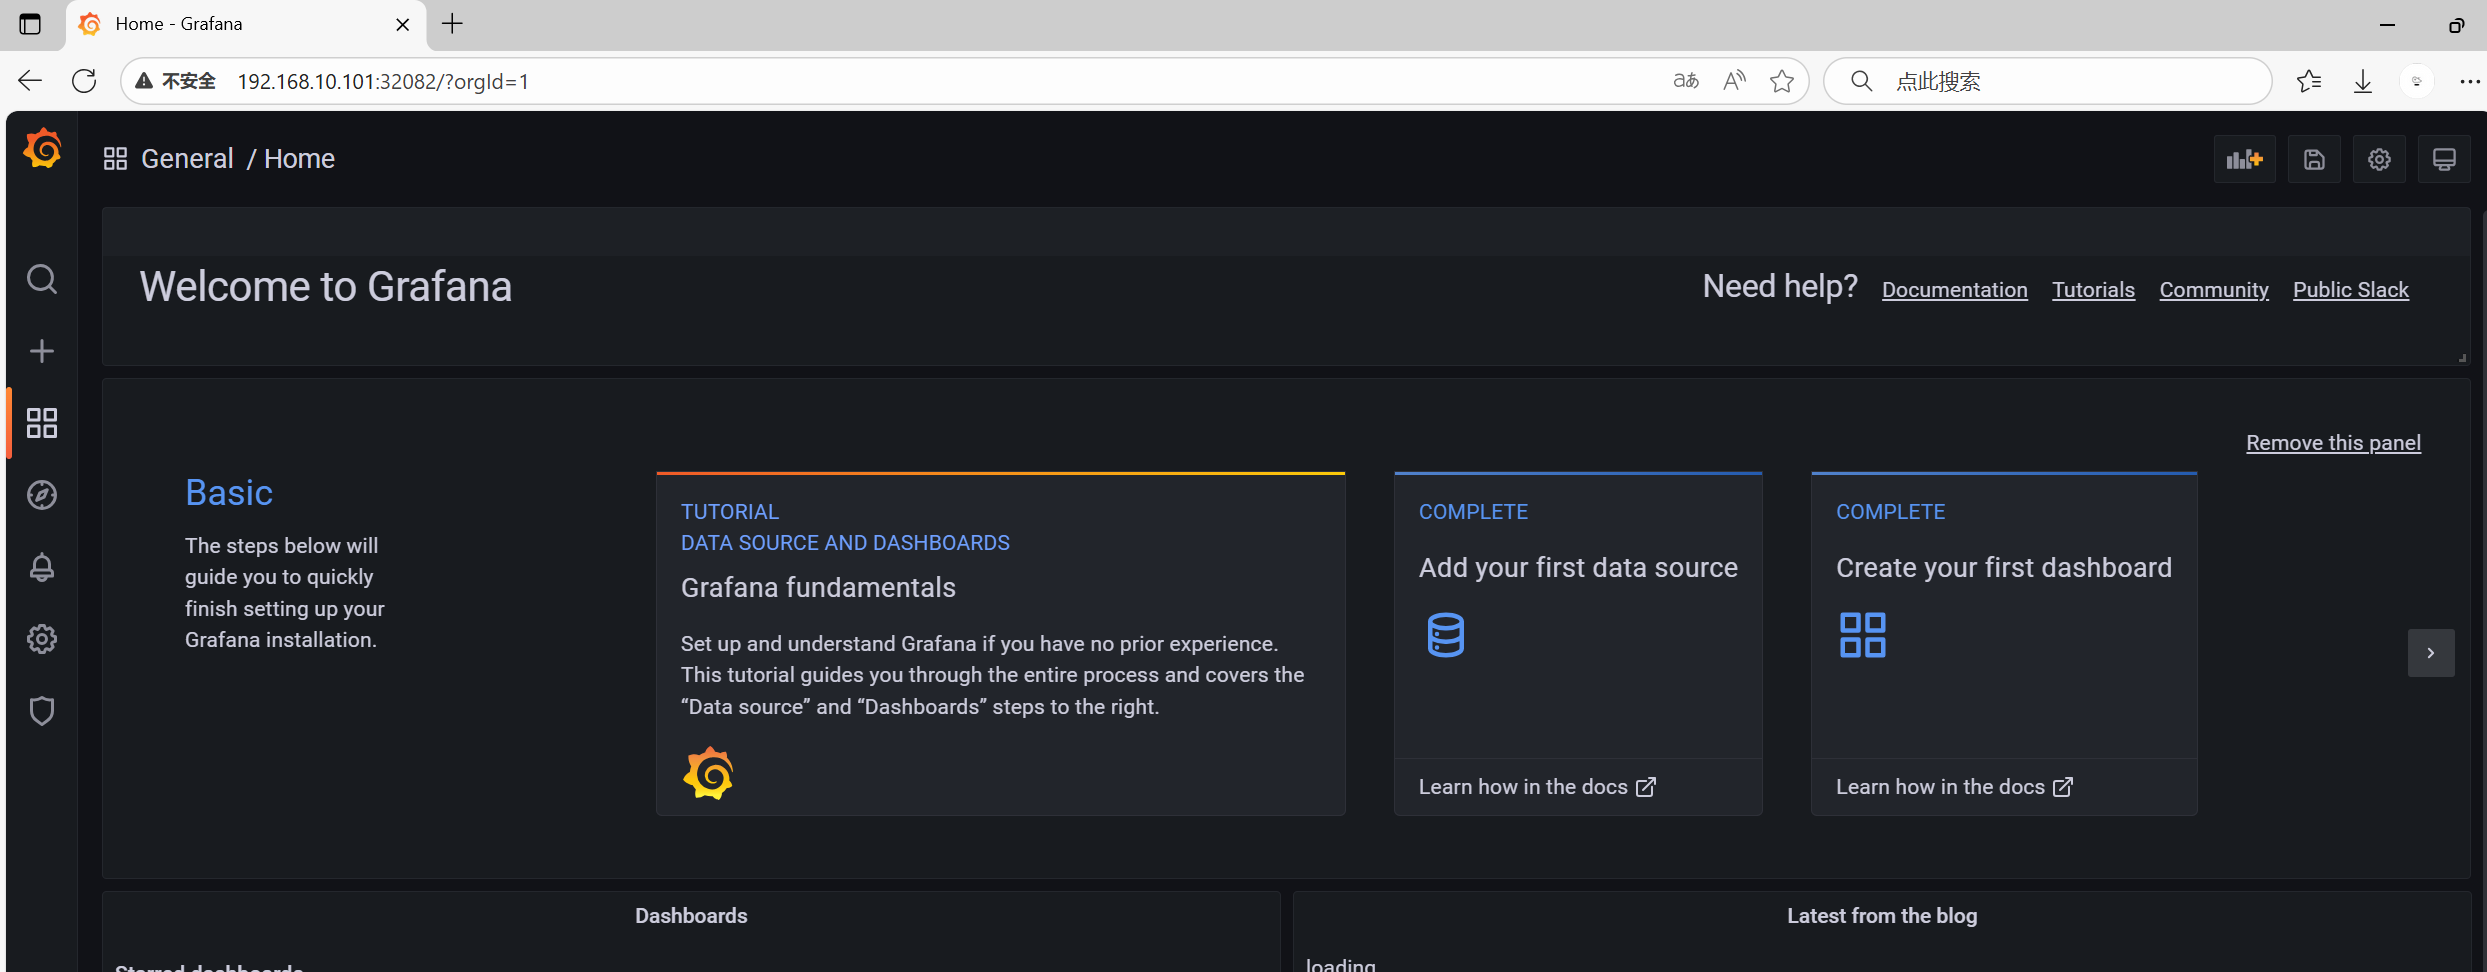2487x972 pixels.
Task: Open Learn how in docs for dashboard
Action: 1954,787
